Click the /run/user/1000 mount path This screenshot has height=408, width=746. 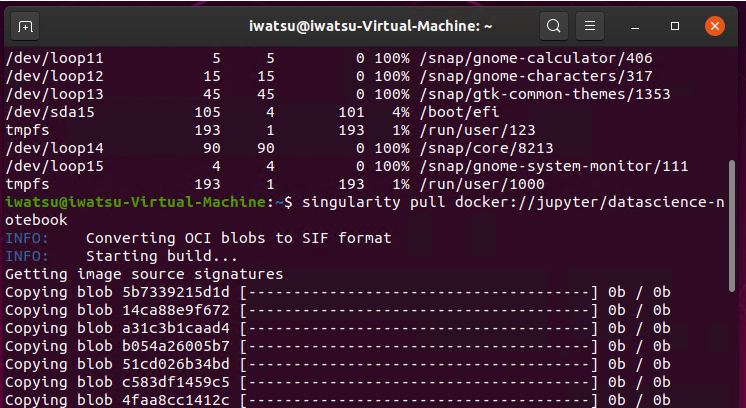(481, 185)
